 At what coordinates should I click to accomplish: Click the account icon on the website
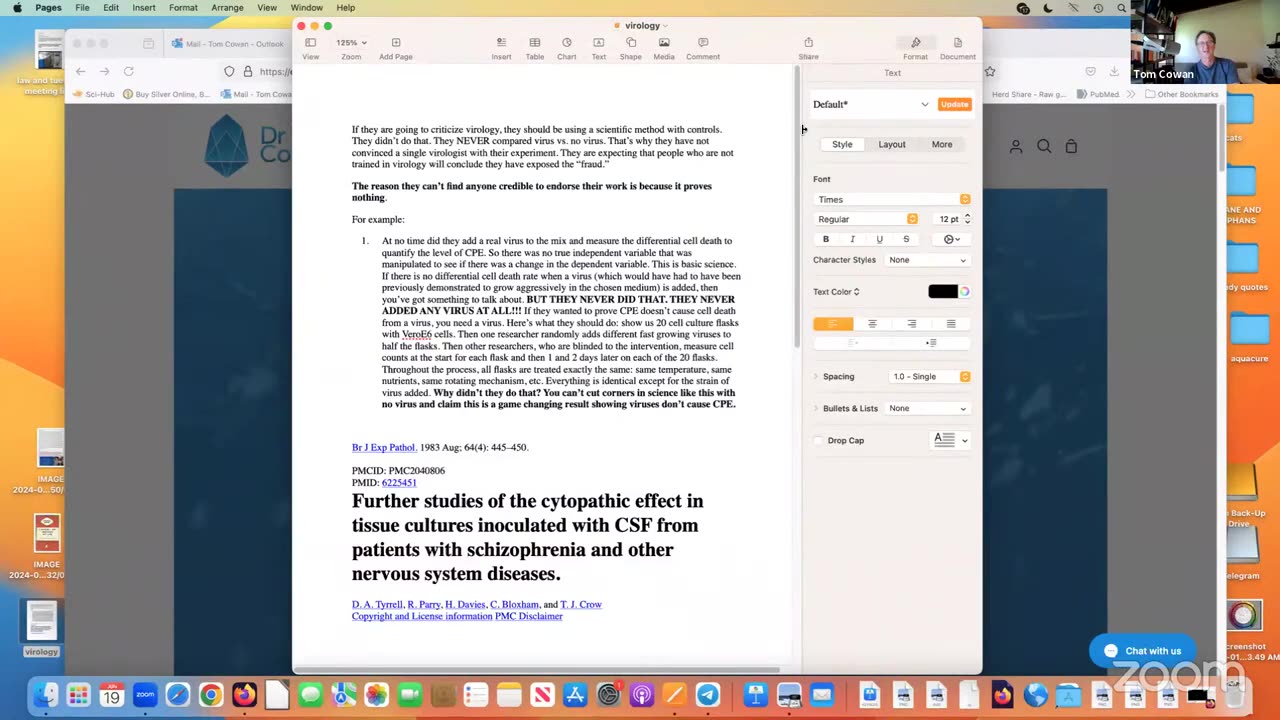point(1016,147)
